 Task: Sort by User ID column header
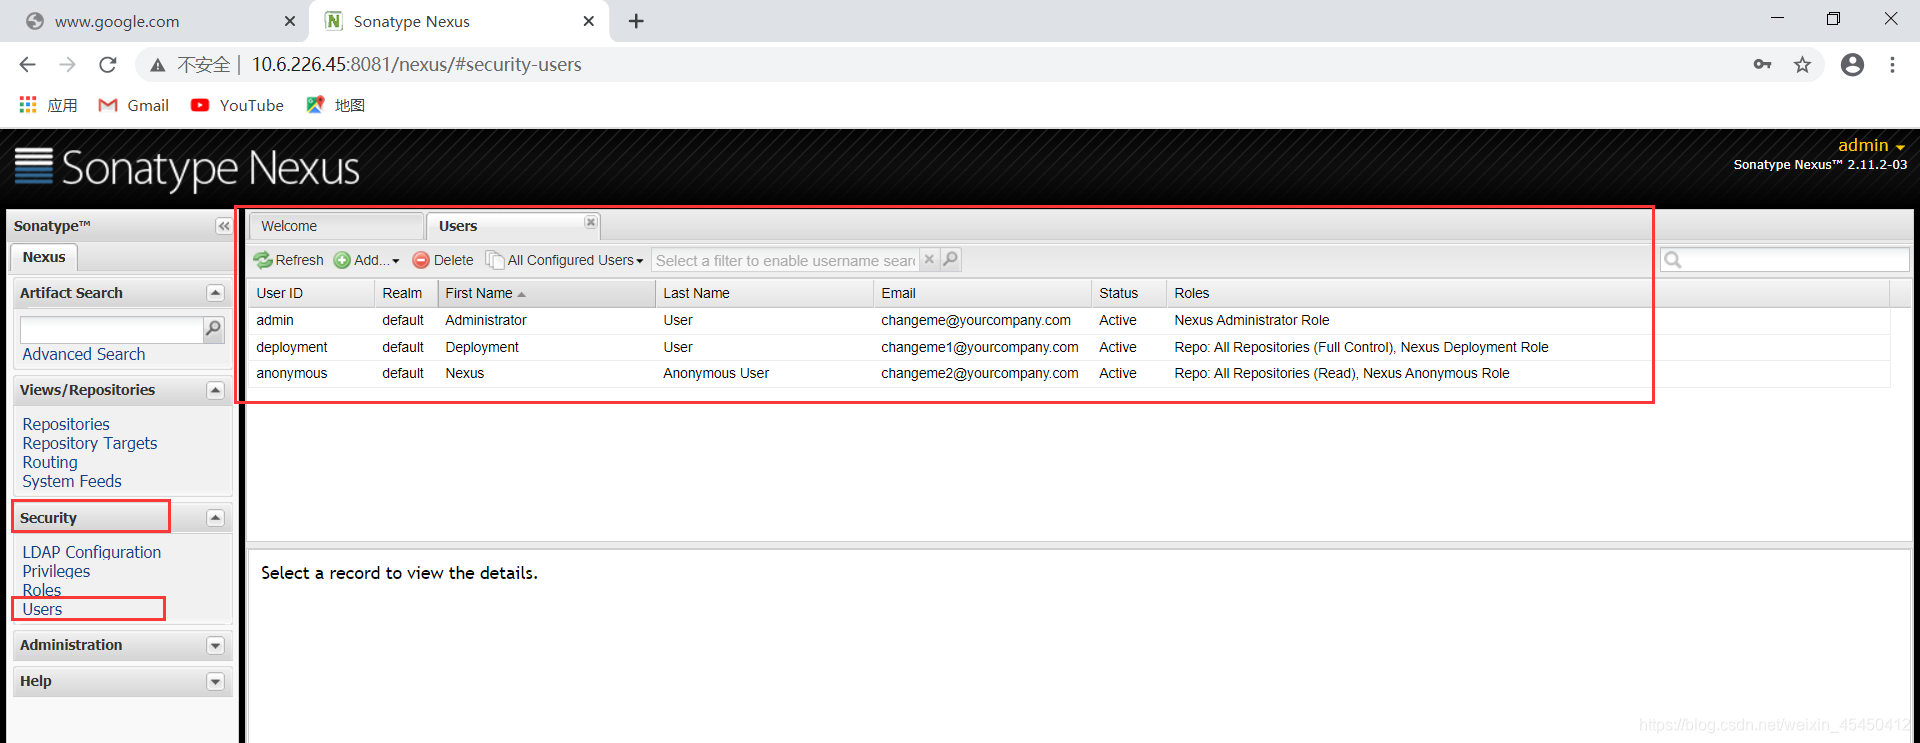pyautogui.click(x=311, y=293)
